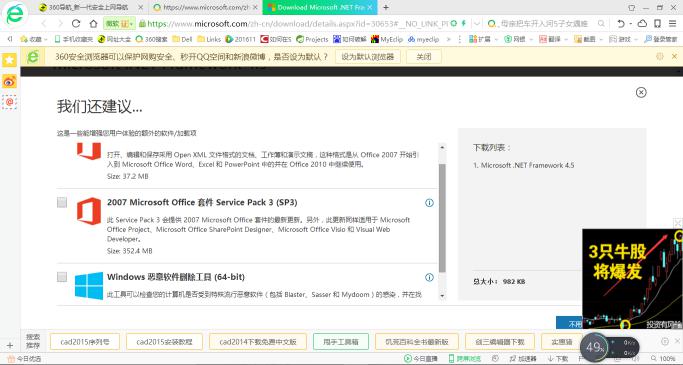The image size is (683, 365).
Task: Open the Dell bookmark folder
Action: tap(182, 39)
